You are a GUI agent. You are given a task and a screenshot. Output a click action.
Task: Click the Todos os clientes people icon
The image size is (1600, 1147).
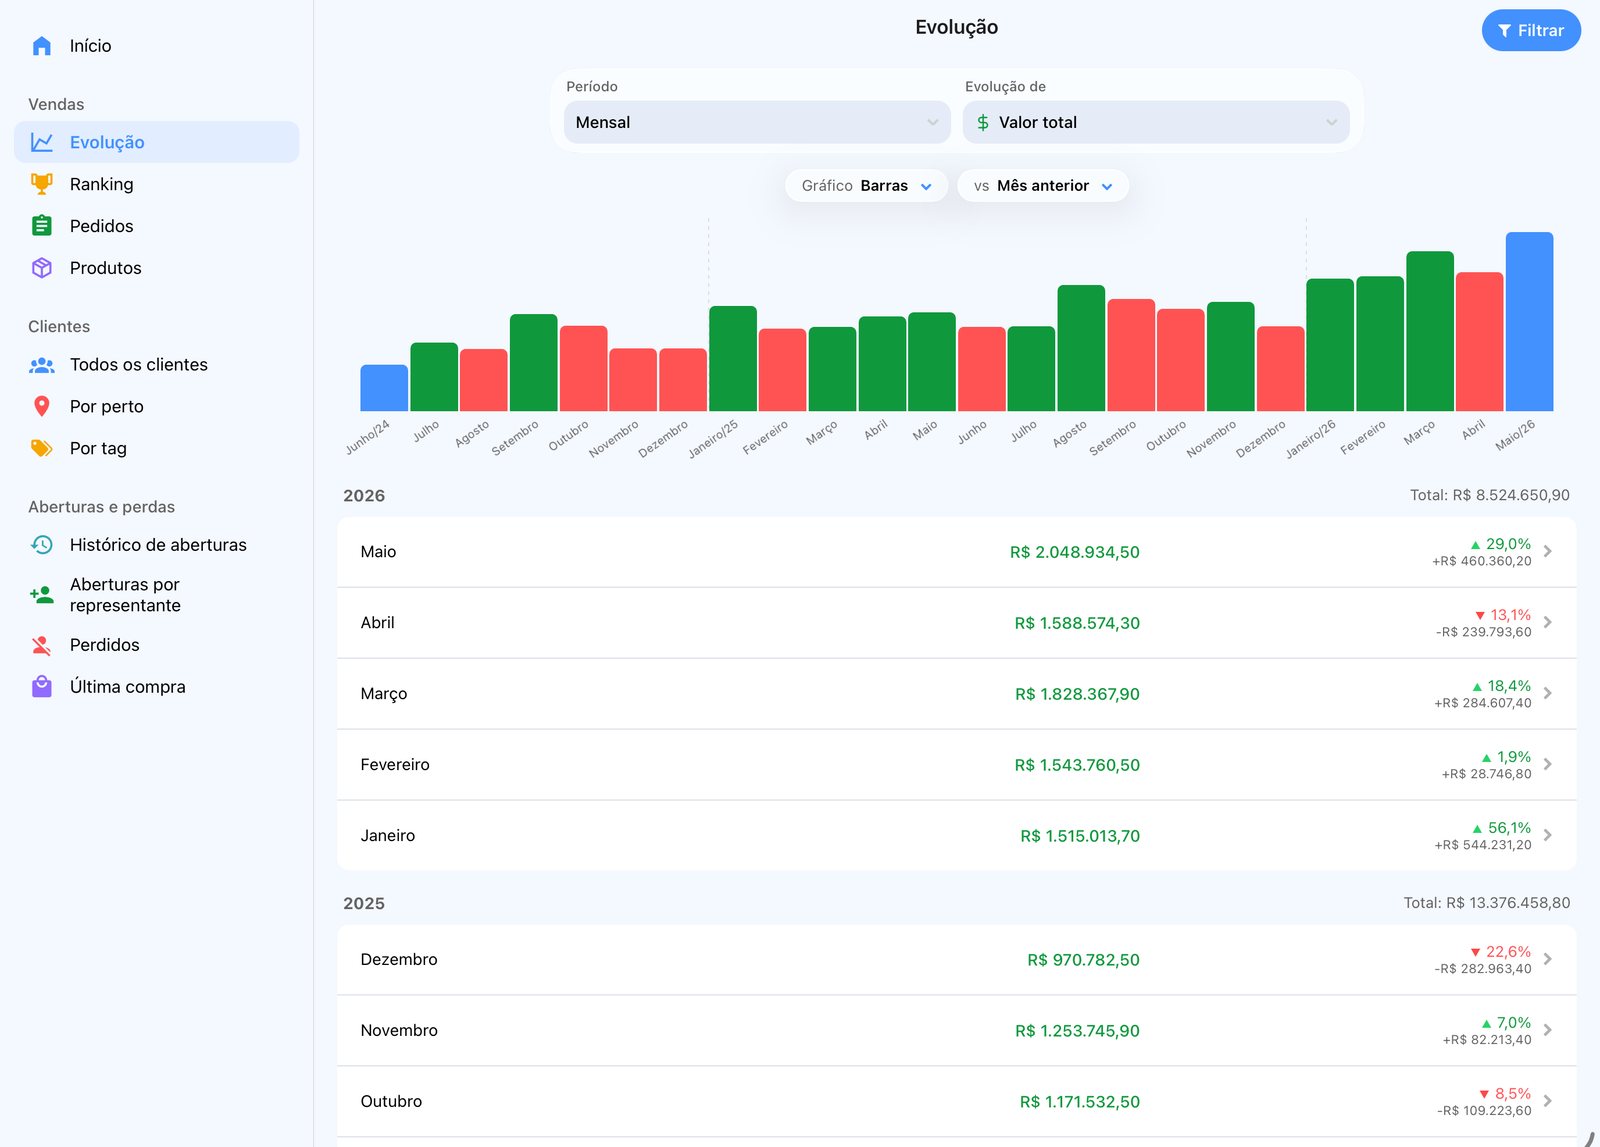pos(41,365)
